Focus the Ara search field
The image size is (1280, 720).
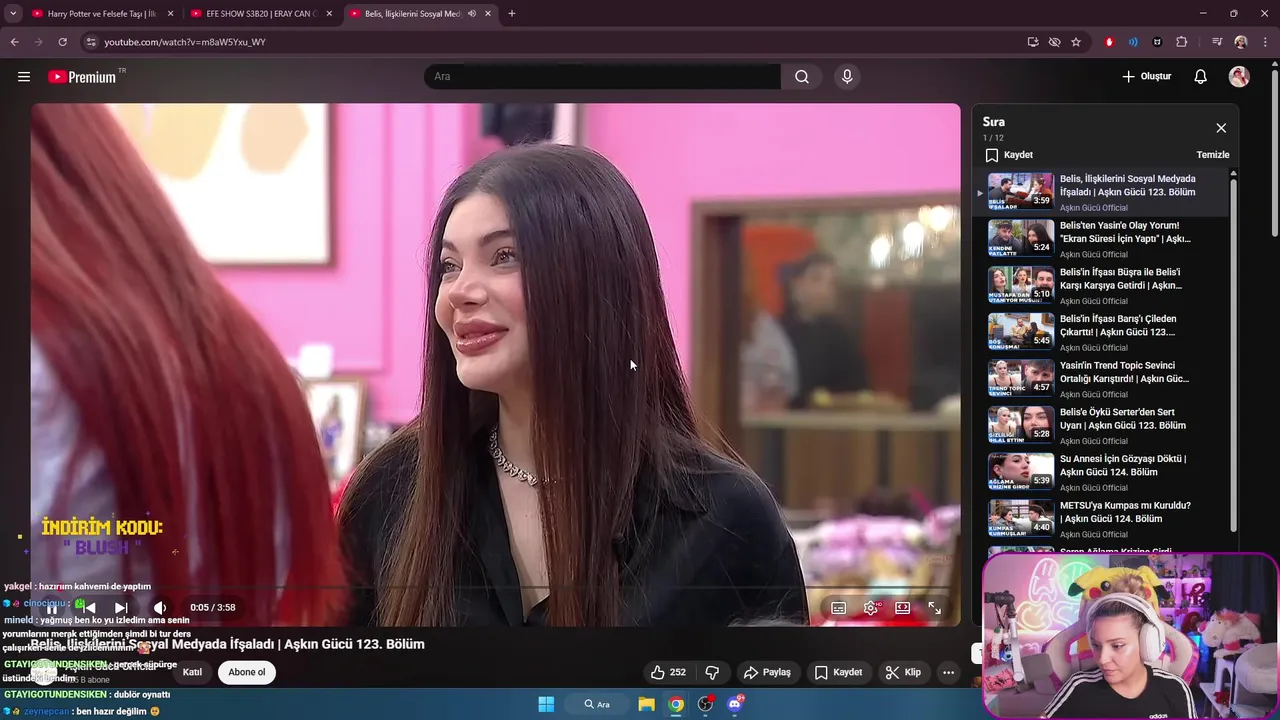click(x=602, y=77)
